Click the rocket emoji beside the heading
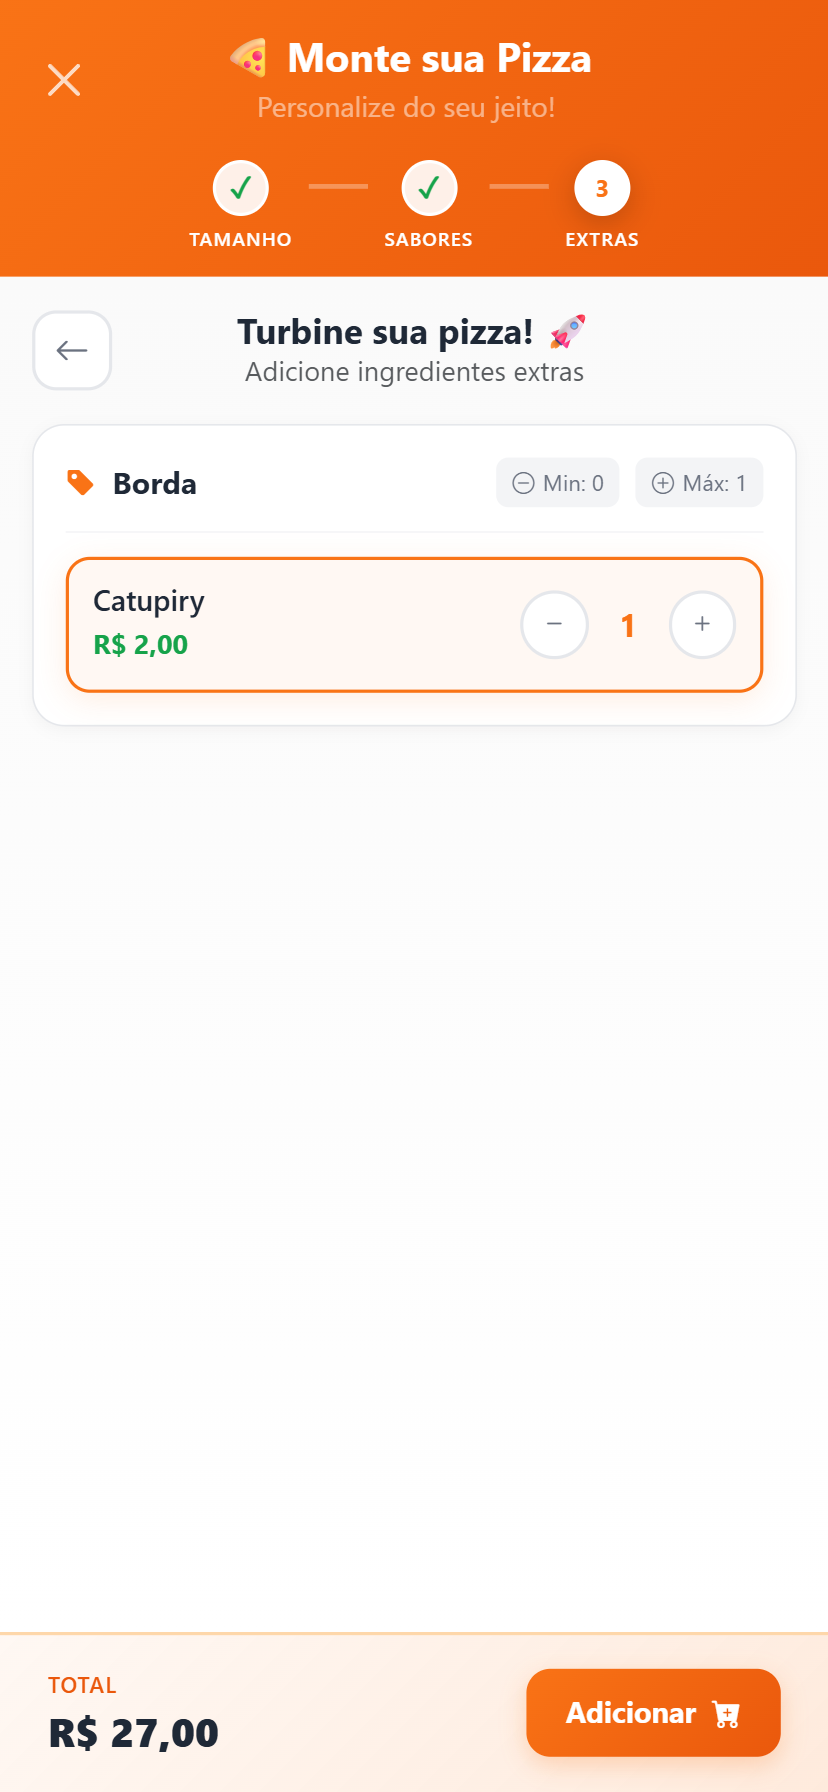The image size is (828, 1792). pyautogui.click(x=568, y=332)
